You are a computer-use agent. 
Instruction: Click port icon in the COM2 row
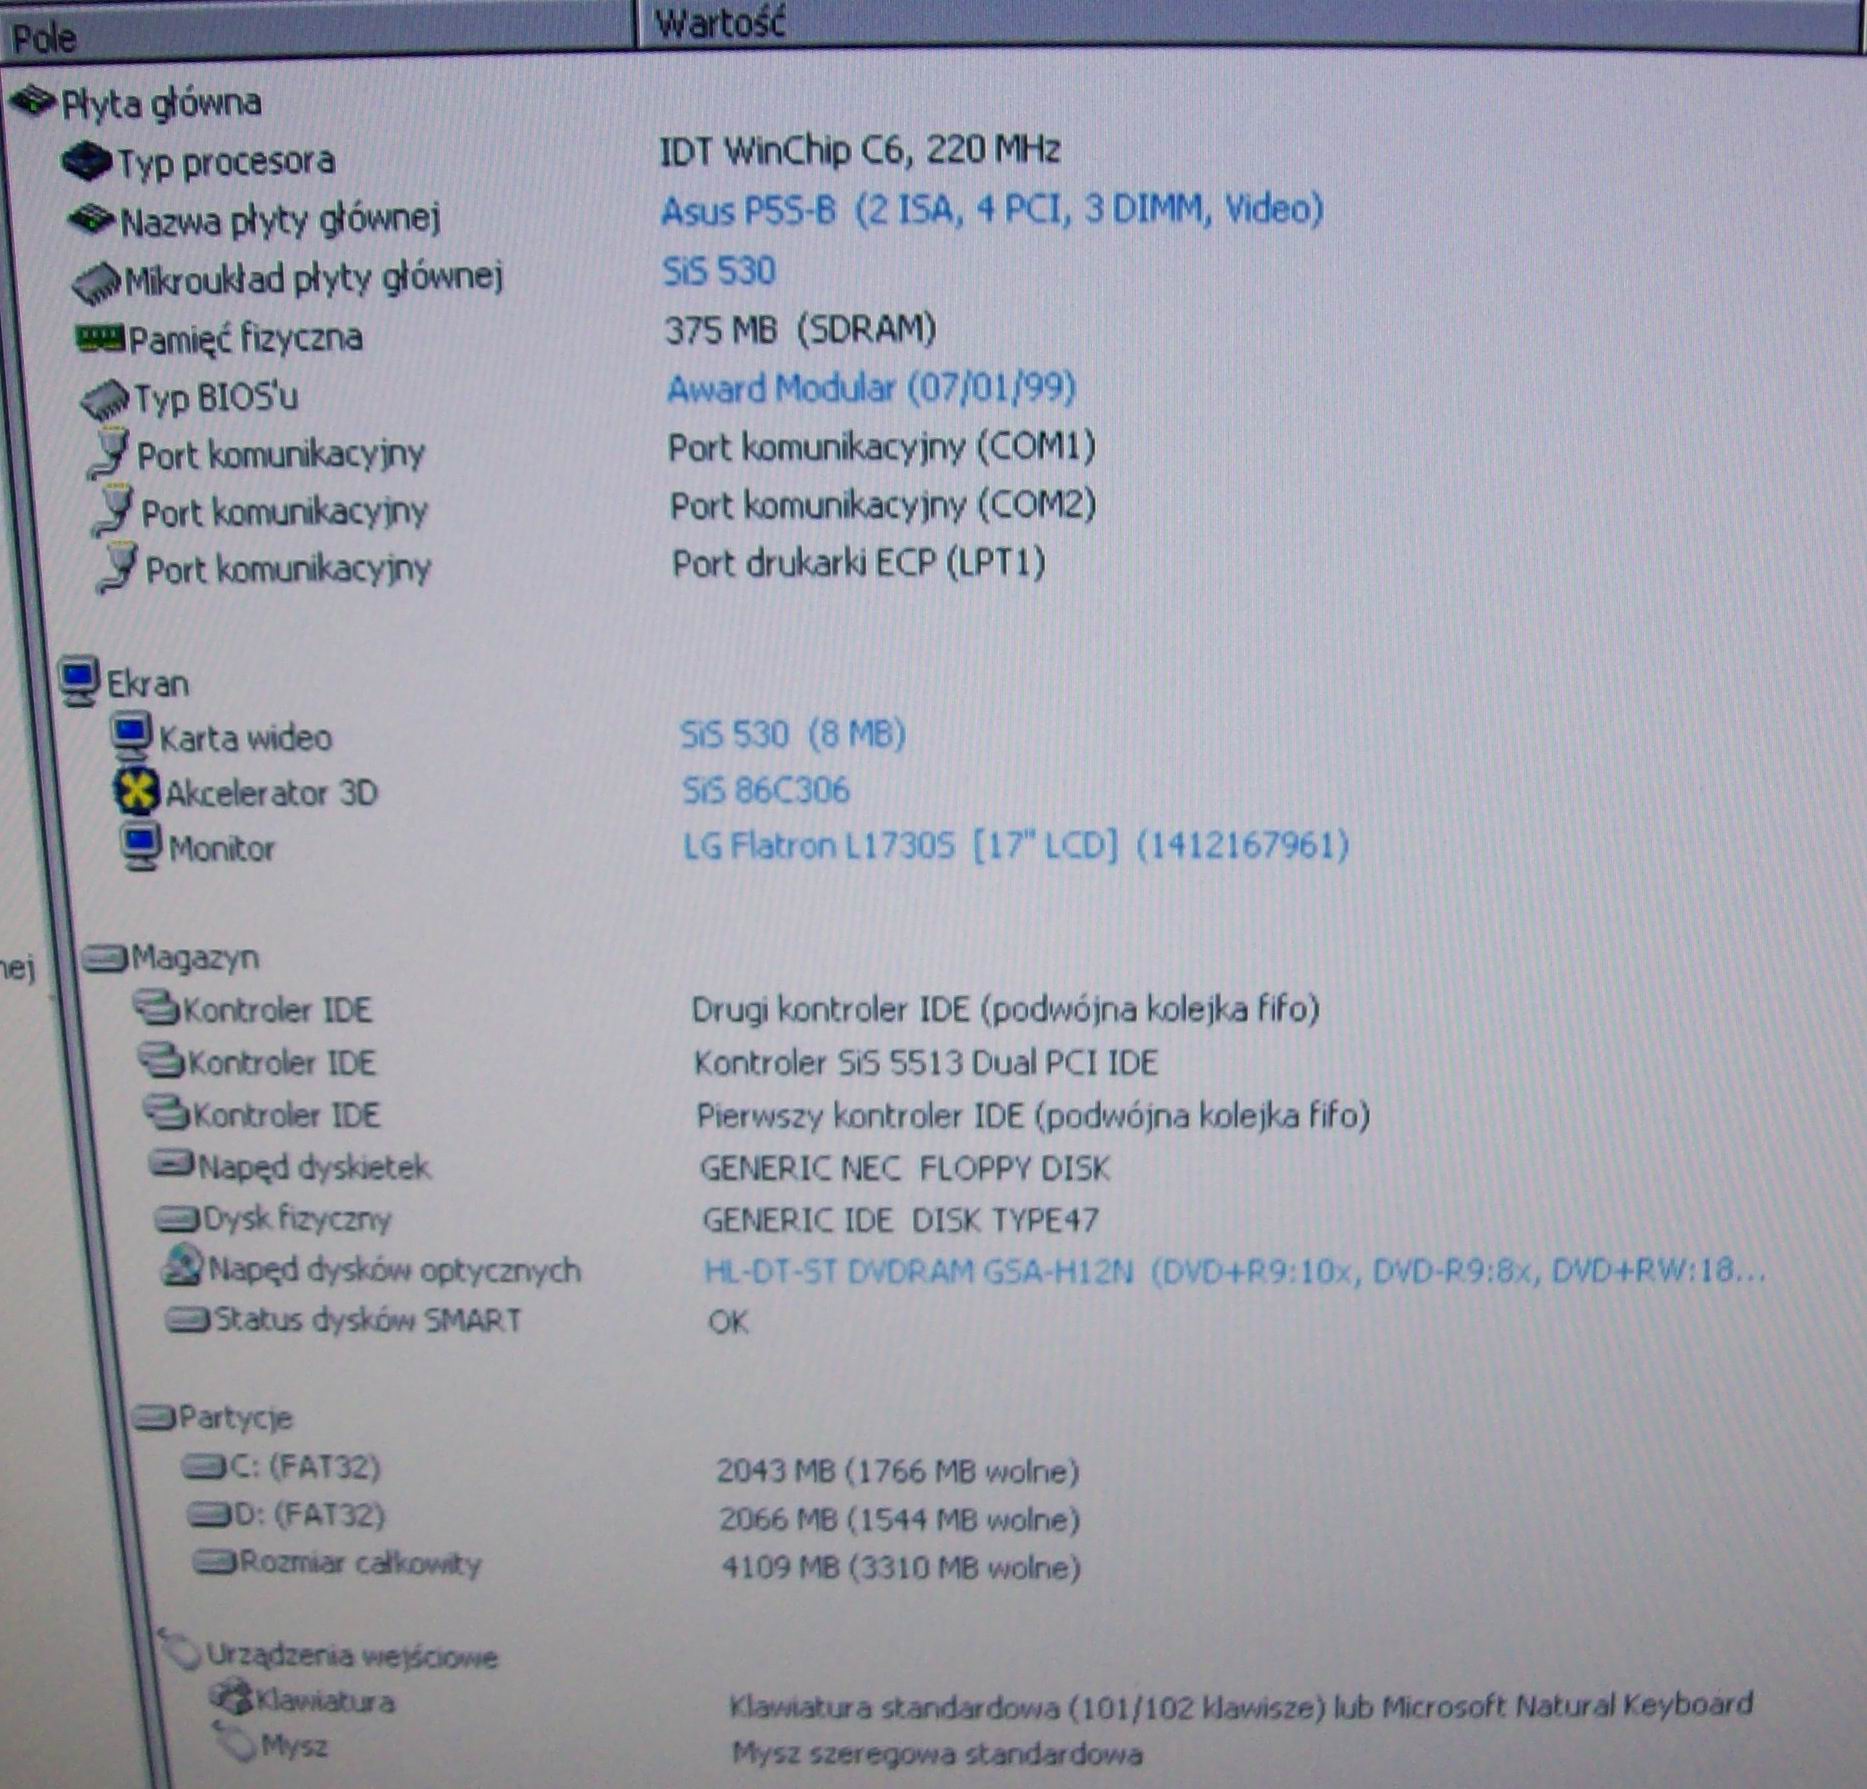click(x=112, y=510)
